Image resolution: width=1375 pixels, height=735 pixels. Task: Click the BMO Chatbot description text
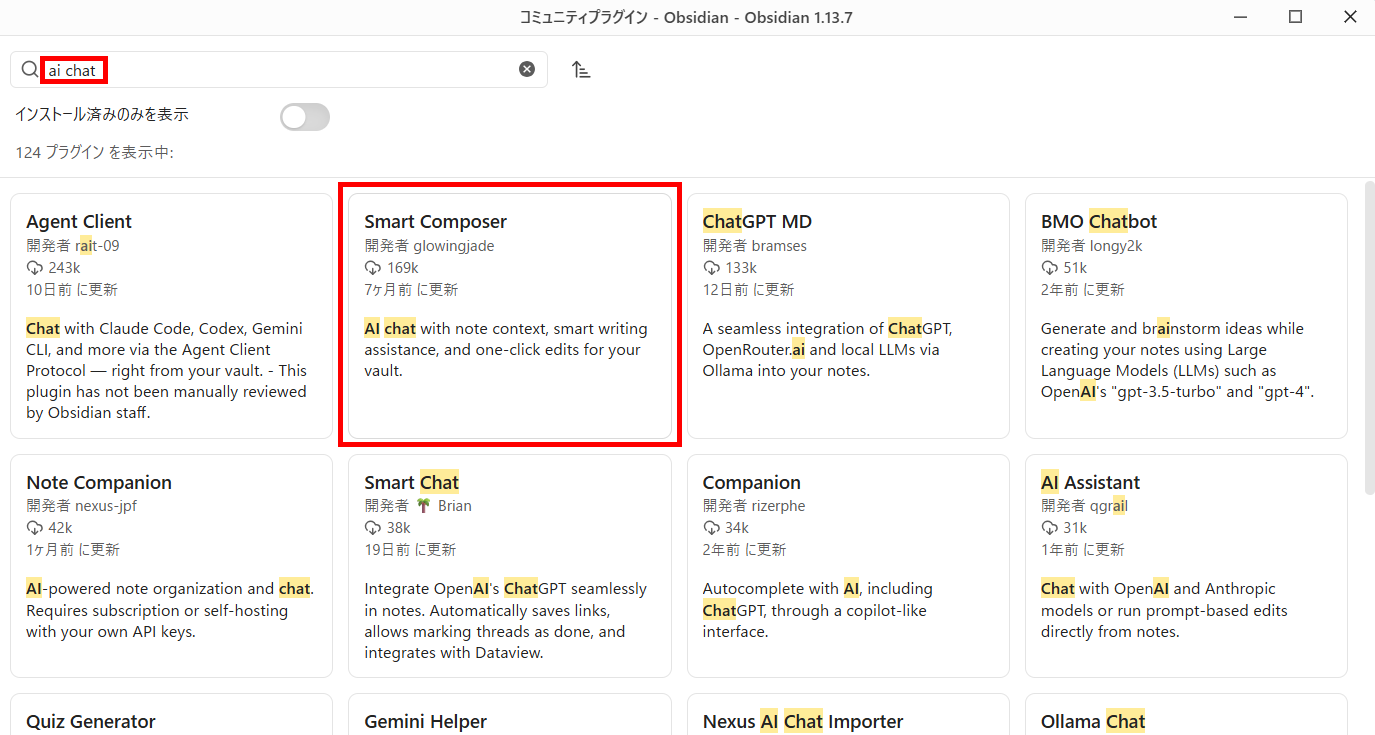pyautogui.click(x=1177, y=360)
